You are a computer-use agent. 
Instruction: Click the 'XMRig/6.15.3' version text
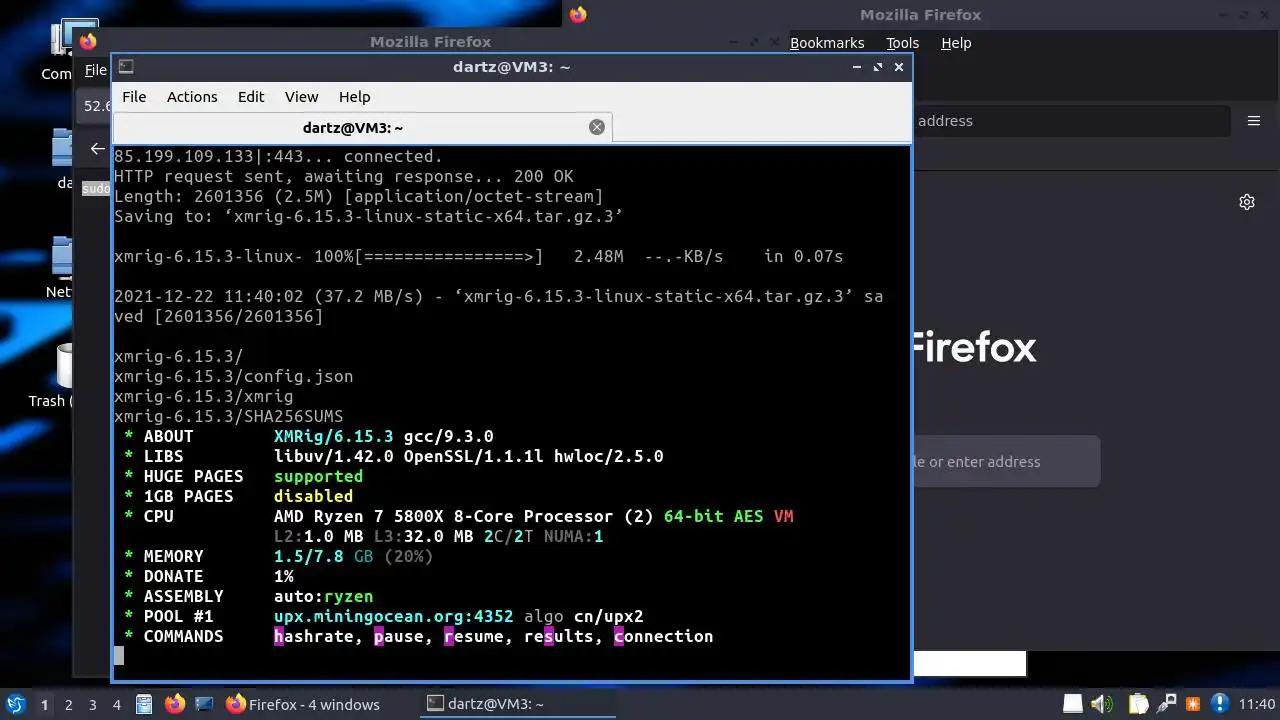(x=334, y=436)
